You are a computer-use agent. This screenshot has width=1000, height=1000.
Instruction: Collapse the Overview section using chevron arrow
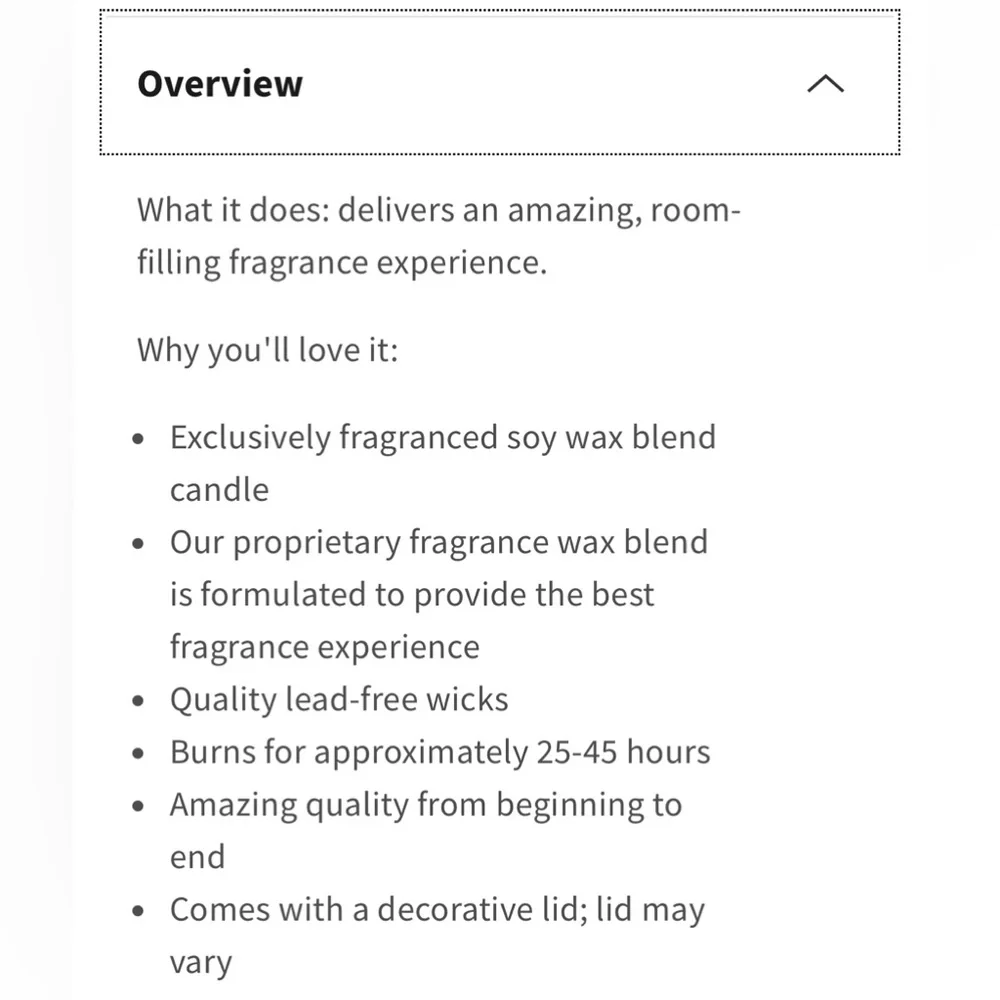pos(825,84)
